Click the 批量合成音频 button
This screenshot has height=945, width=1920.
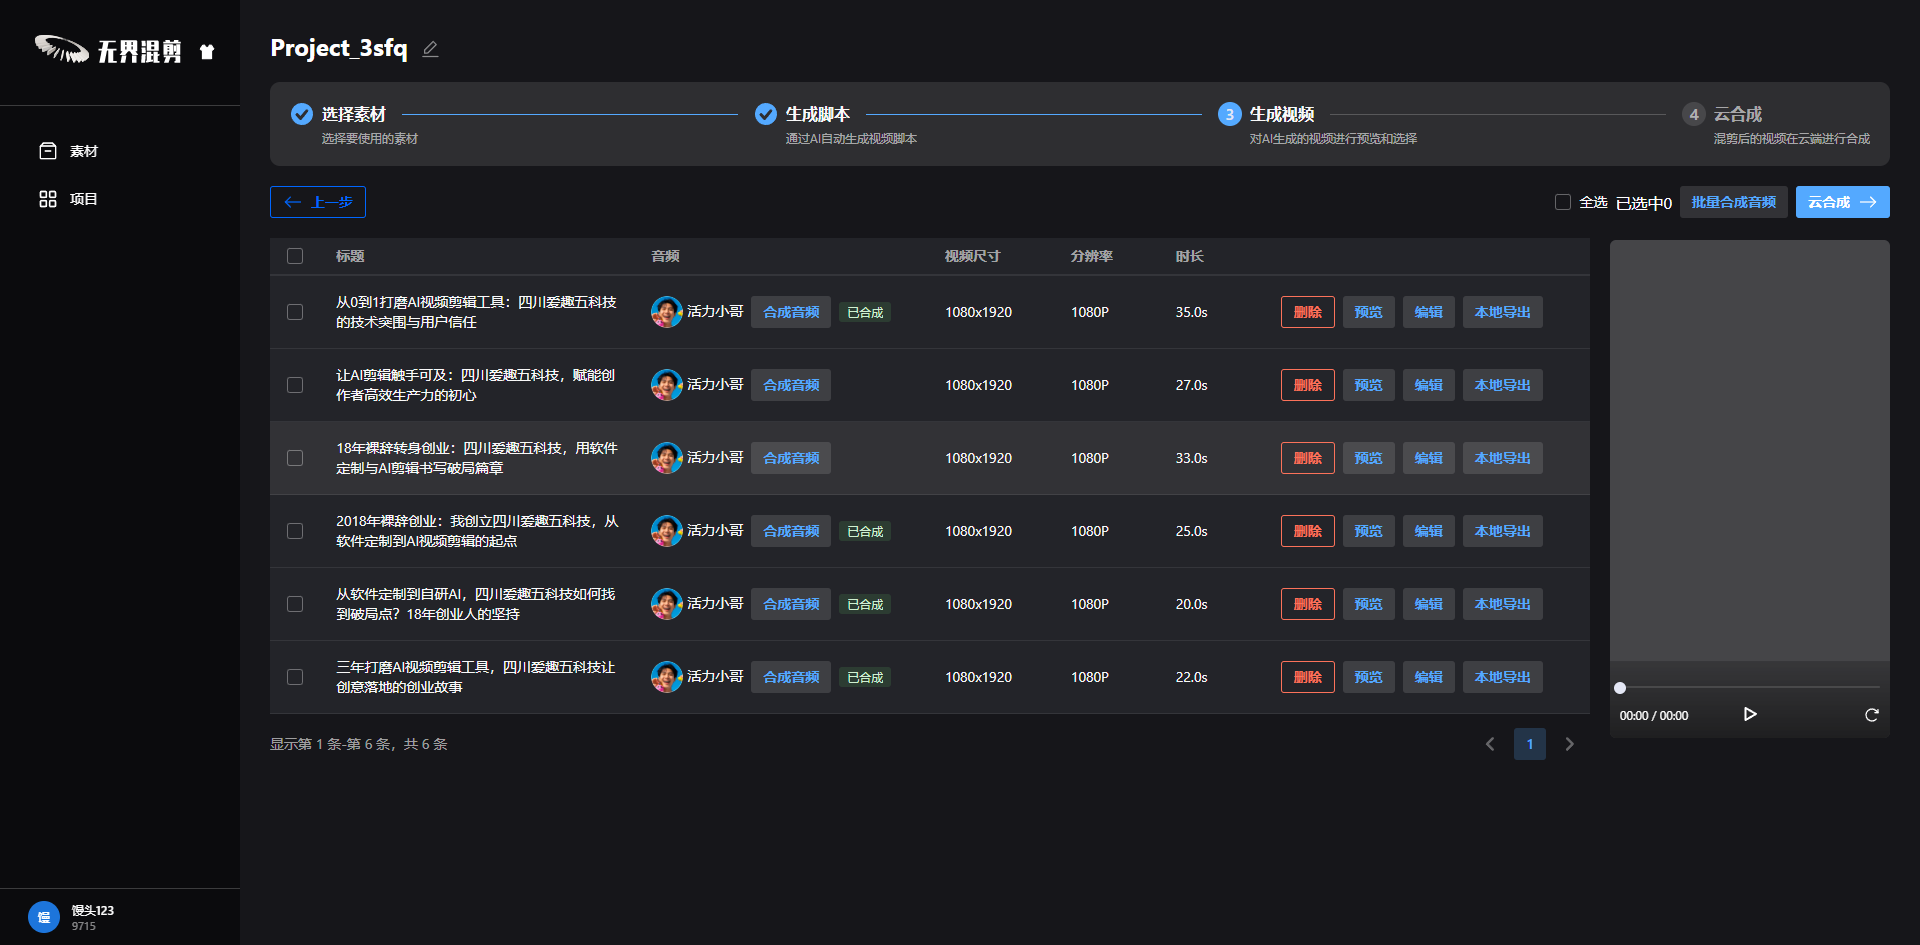(x=1733, y=202)
